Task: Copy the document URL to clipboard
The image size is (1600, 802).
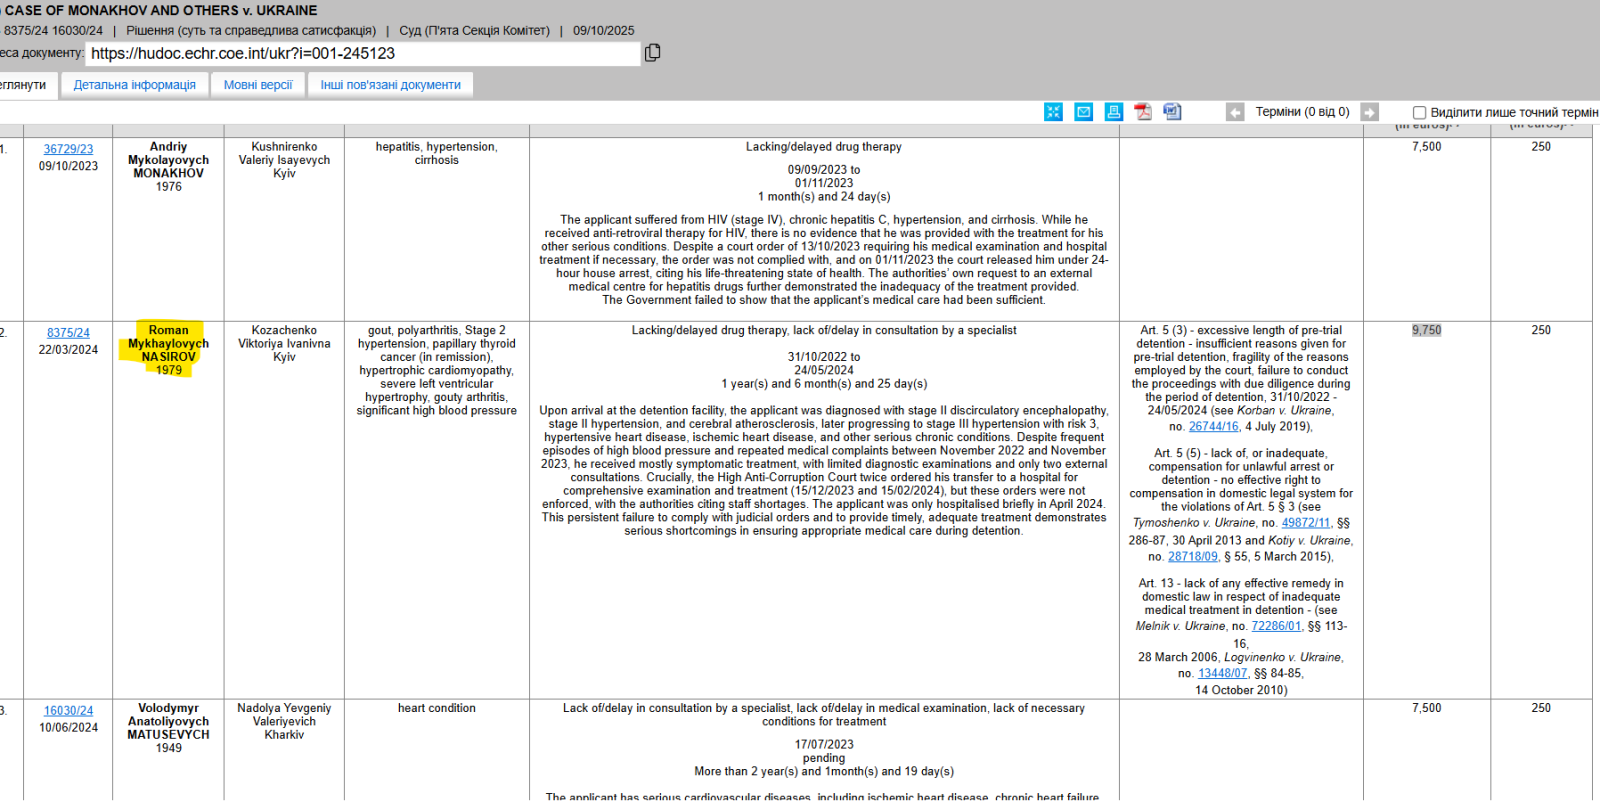Action: click(653, 53)
